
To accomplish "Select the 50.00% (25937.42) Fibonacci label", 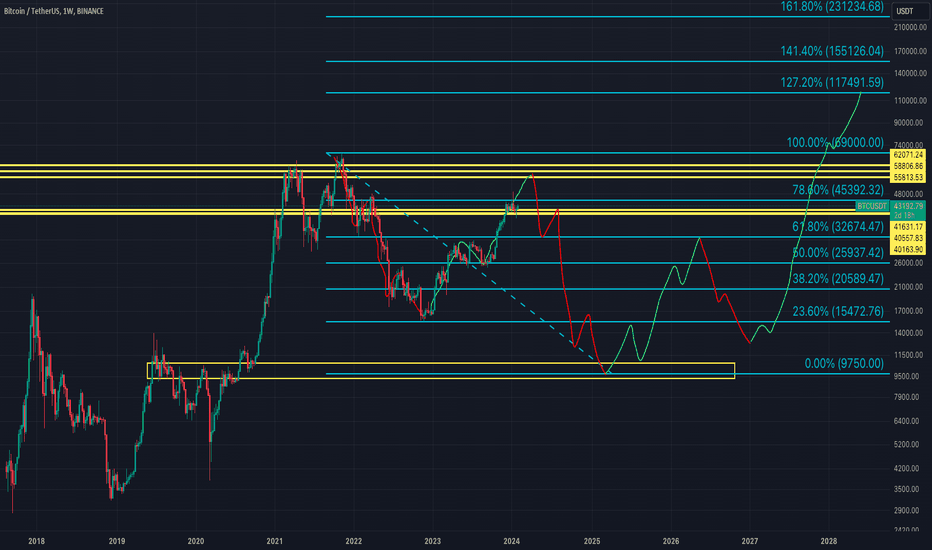I will click(x=837, y=253).
